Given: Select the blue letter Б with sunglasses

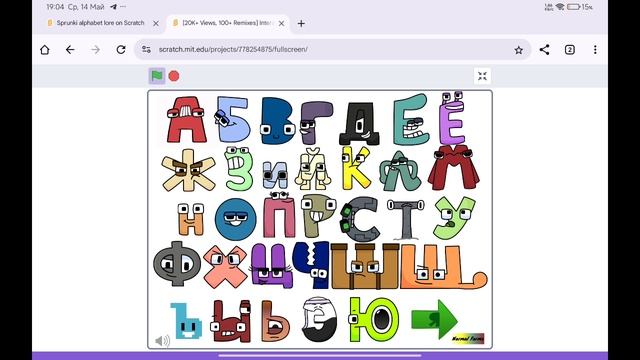Looking at the screenshot, I should pyautogui.click(x=232, y=119).
